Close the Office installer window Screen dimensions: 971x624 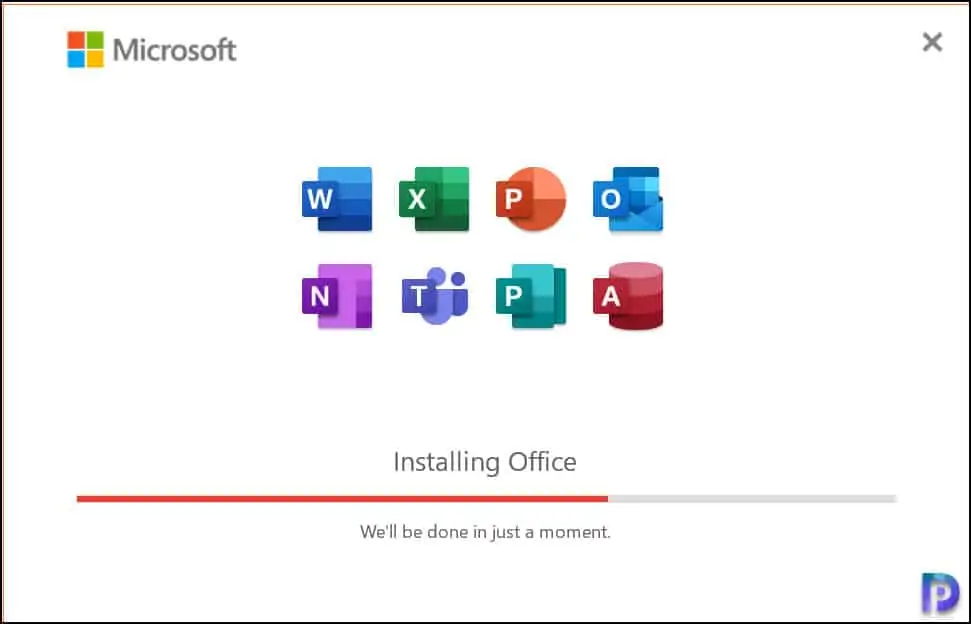[x=932, y=42]
